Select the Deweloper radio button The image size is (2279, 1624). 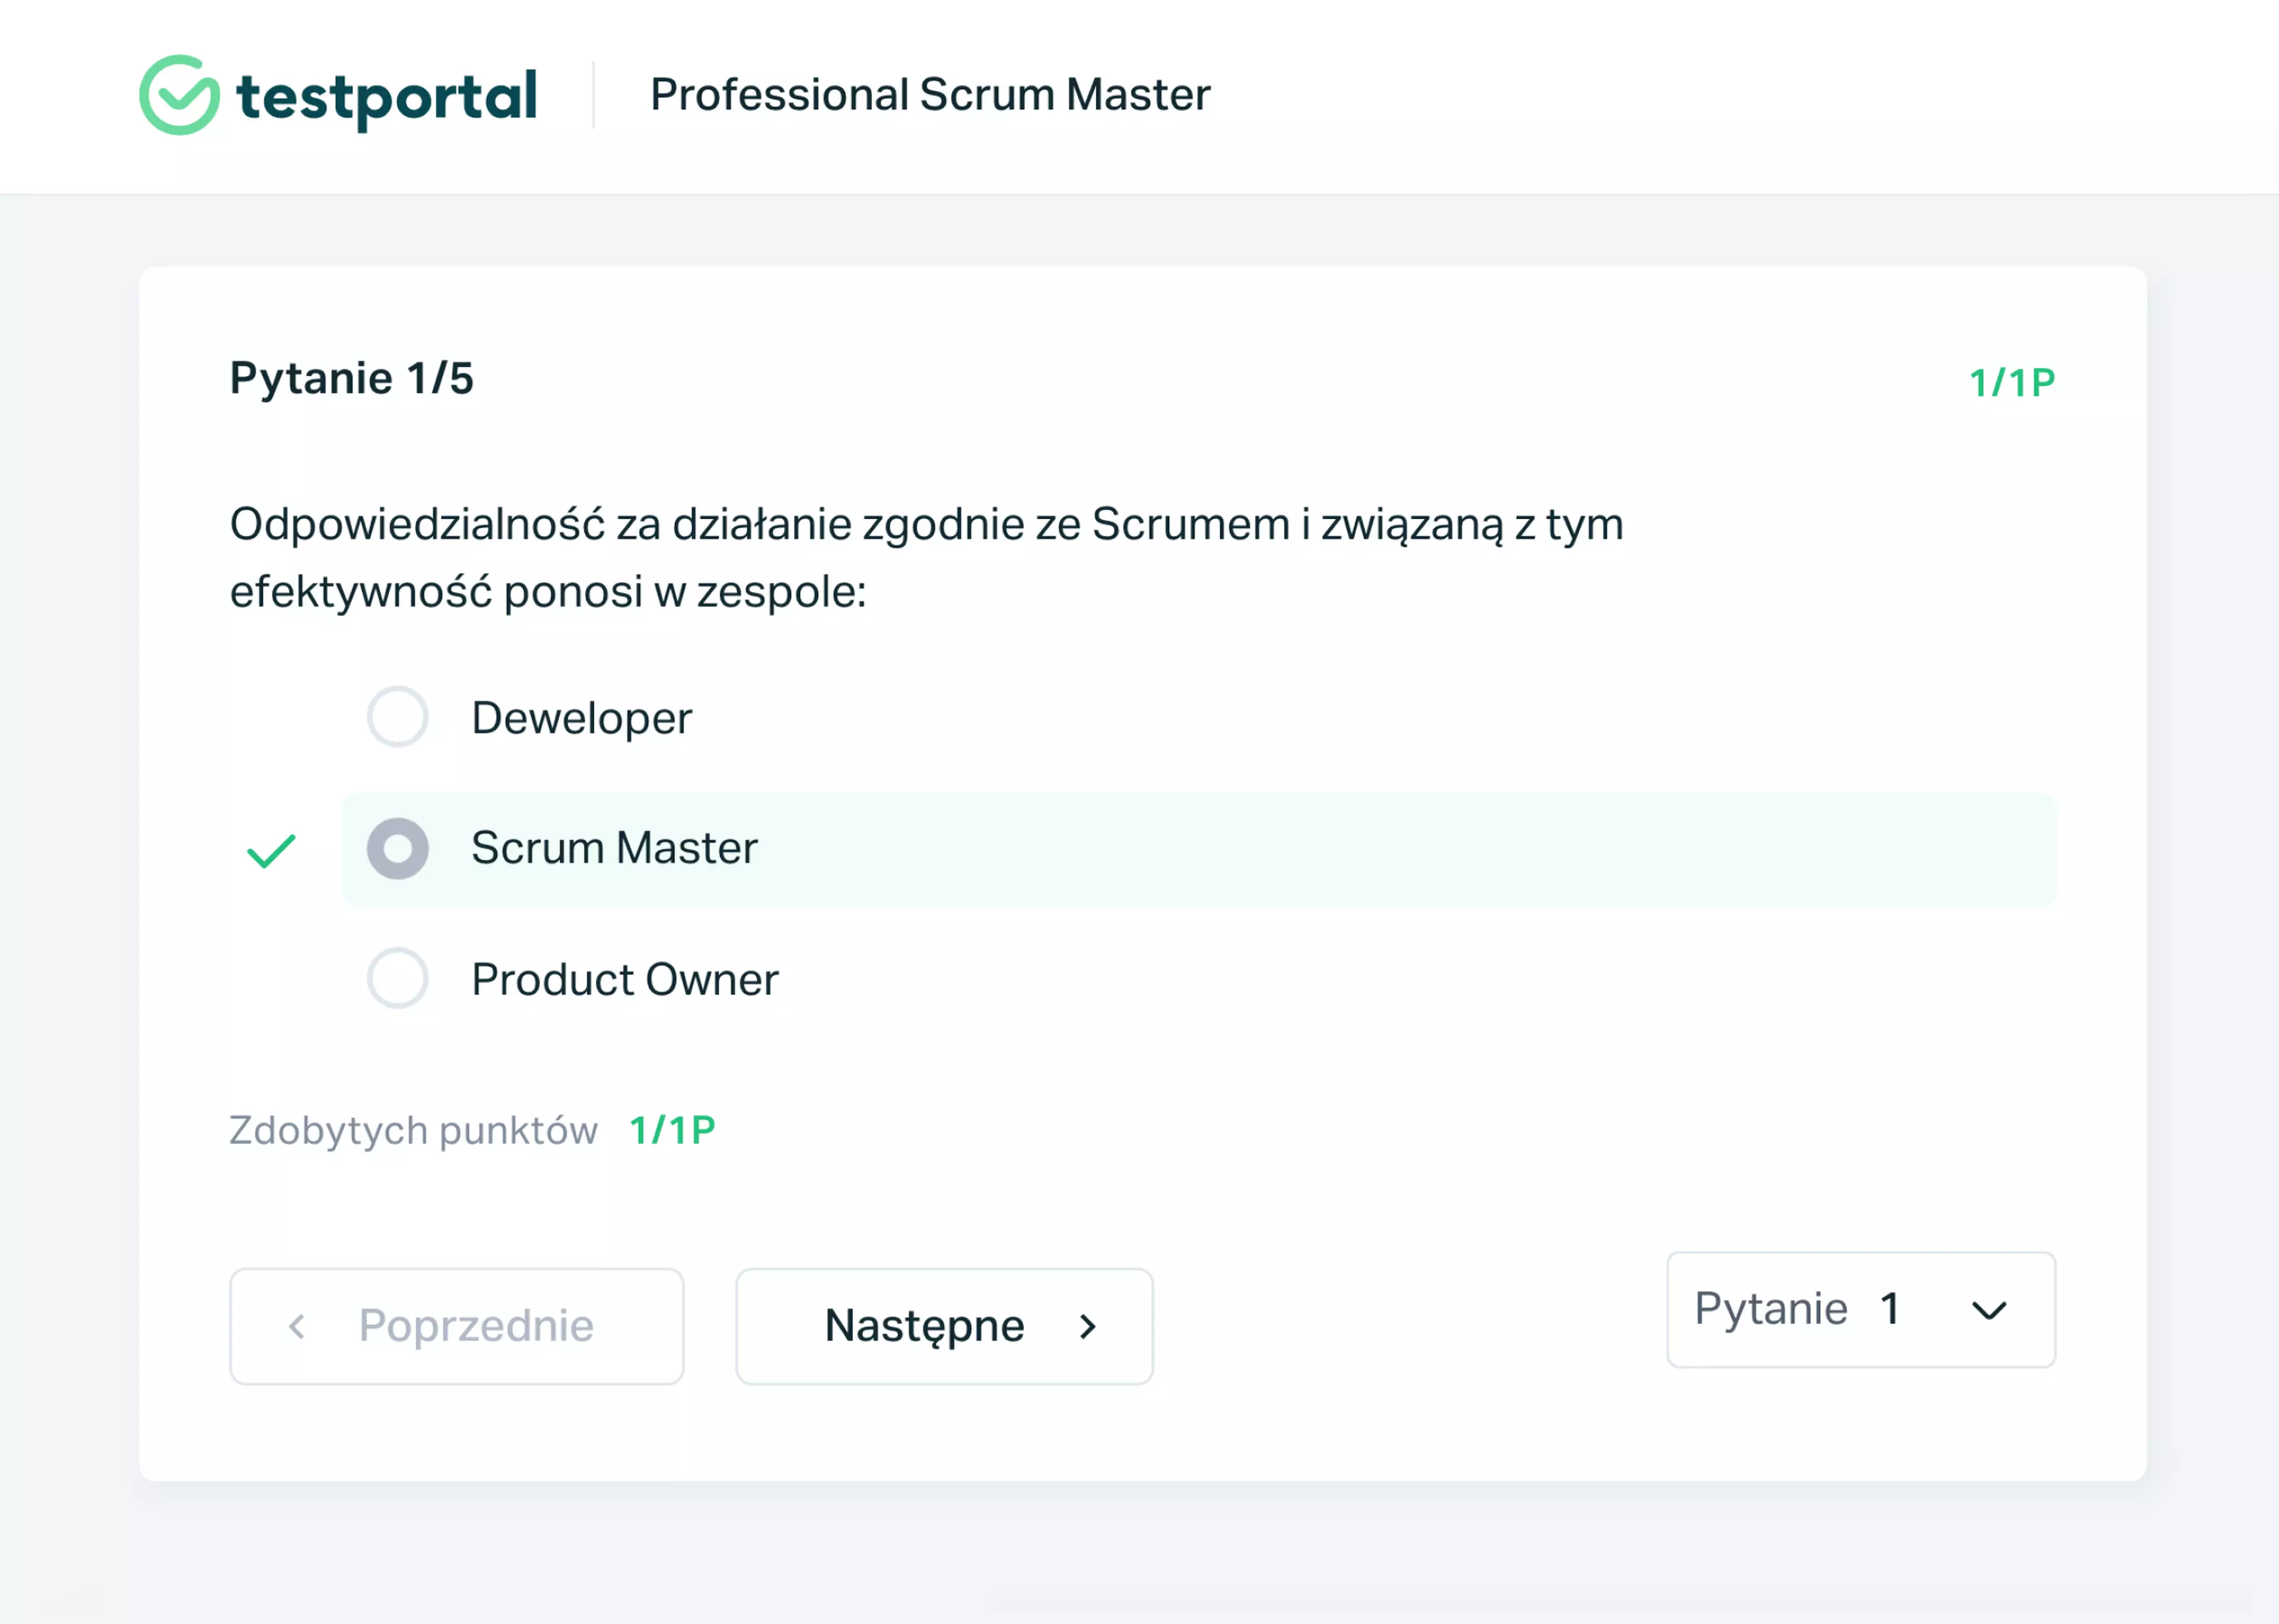click(x=397, y=717)
